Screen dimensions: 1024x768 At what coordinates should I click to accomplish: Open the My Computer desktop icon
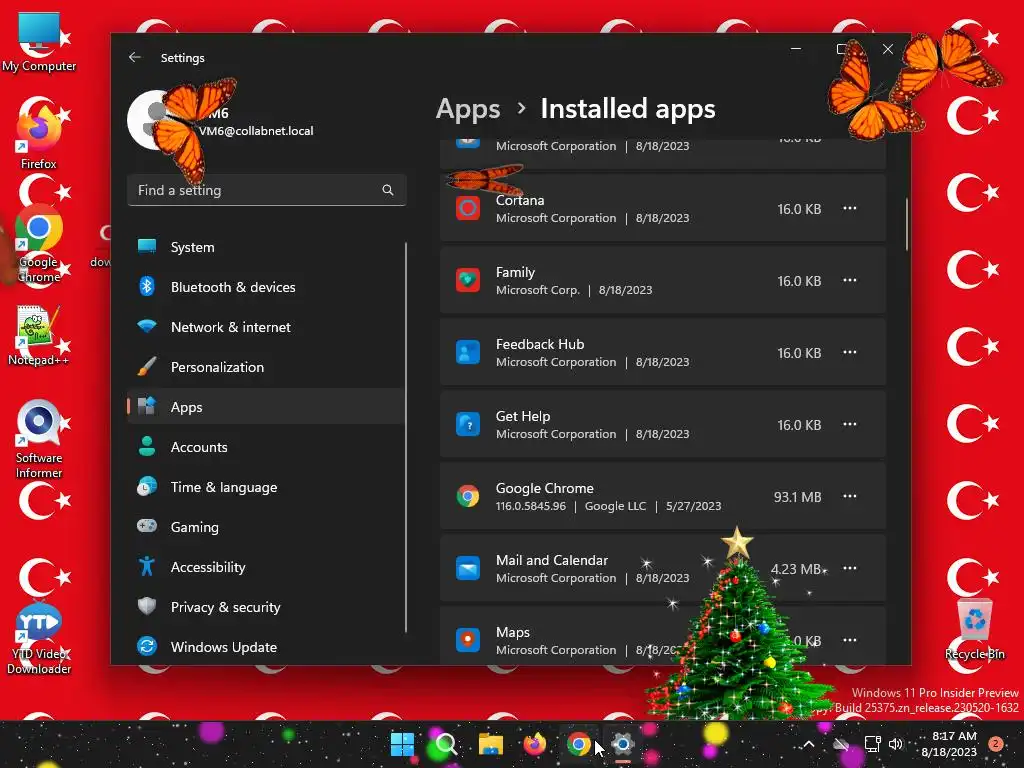pyautogui.click(x=39, y=42)
